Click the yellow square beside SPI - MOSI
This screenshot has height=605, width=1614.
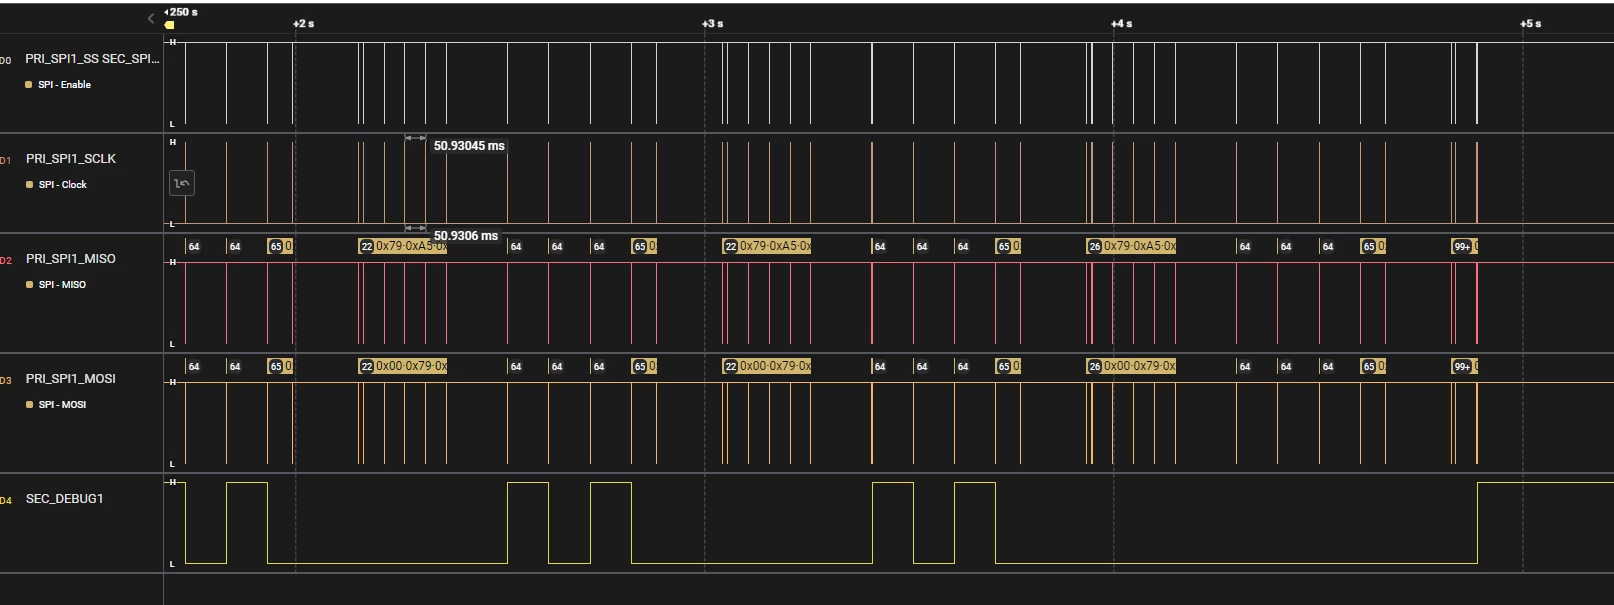click(29, 405)
